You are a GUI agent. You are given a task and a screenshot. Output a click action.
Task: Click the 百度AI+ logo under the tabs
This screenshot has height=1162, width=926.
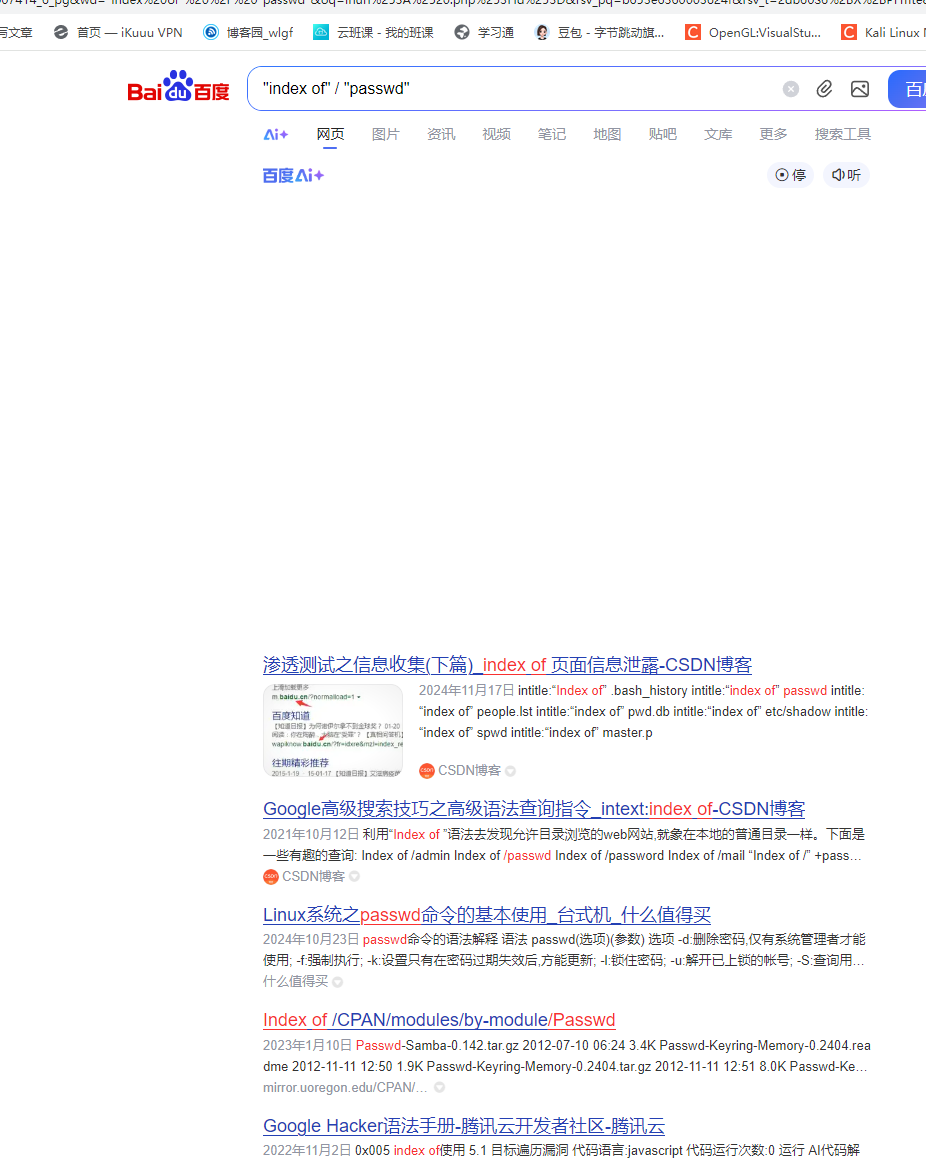coord(292,174)
